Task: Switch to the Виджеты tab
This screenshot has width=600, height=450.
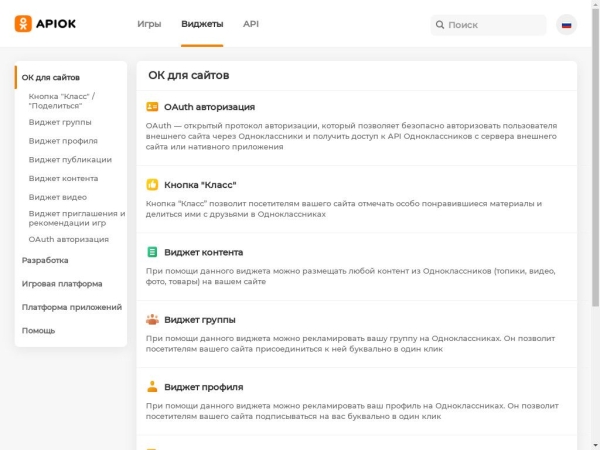Action: click(x=202, y=24)
